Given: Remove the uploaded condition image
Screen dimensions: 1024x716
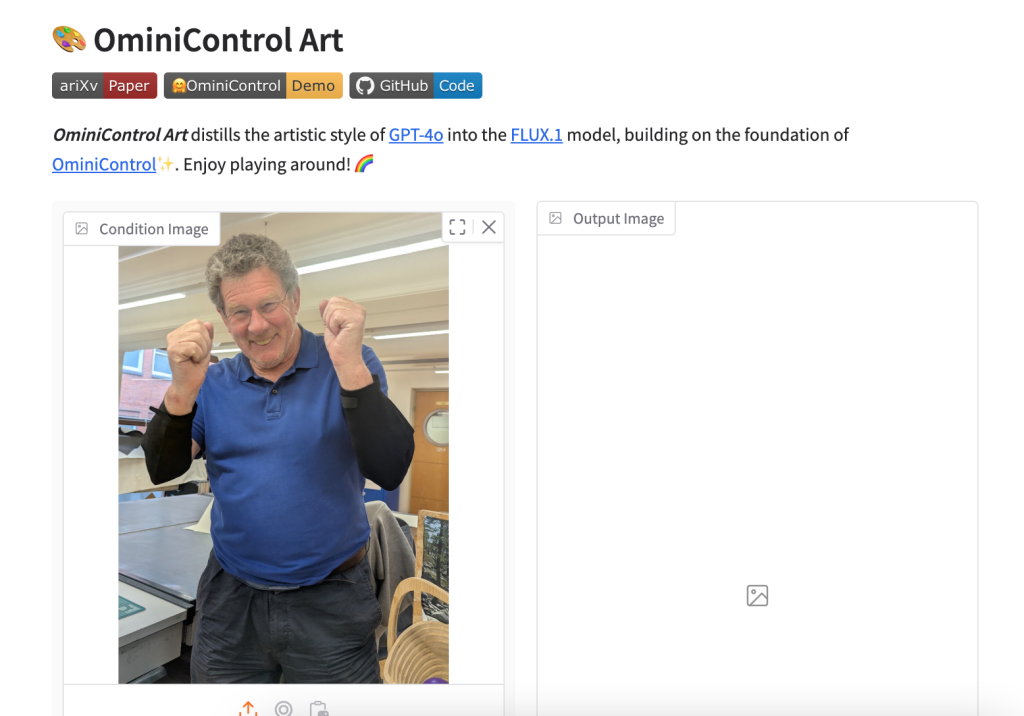Looking at the screenshot, I should tap(488, 227).
